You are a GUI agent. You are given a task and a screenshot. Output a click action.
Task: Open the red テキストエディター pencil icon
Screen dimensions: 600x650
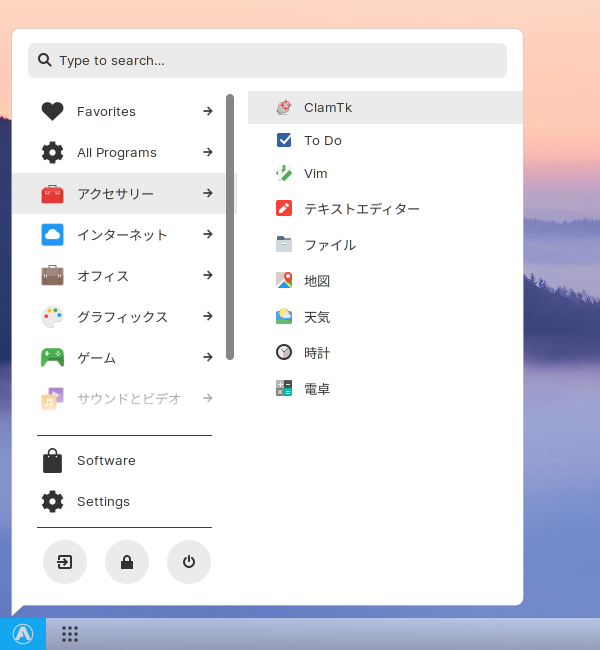coord(284,208)
